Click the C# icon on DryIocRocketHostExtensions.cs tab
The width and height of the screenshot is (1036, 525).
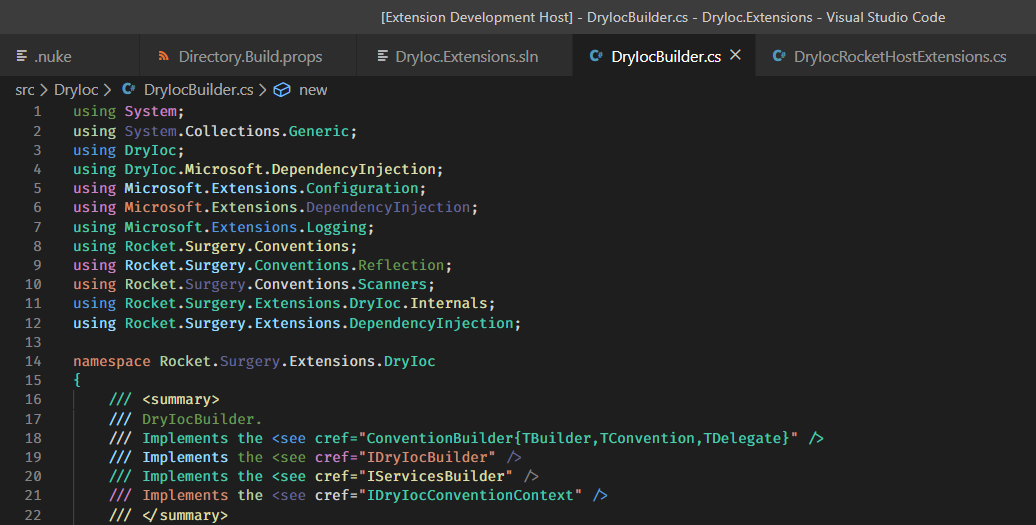(x=779, y=56)
